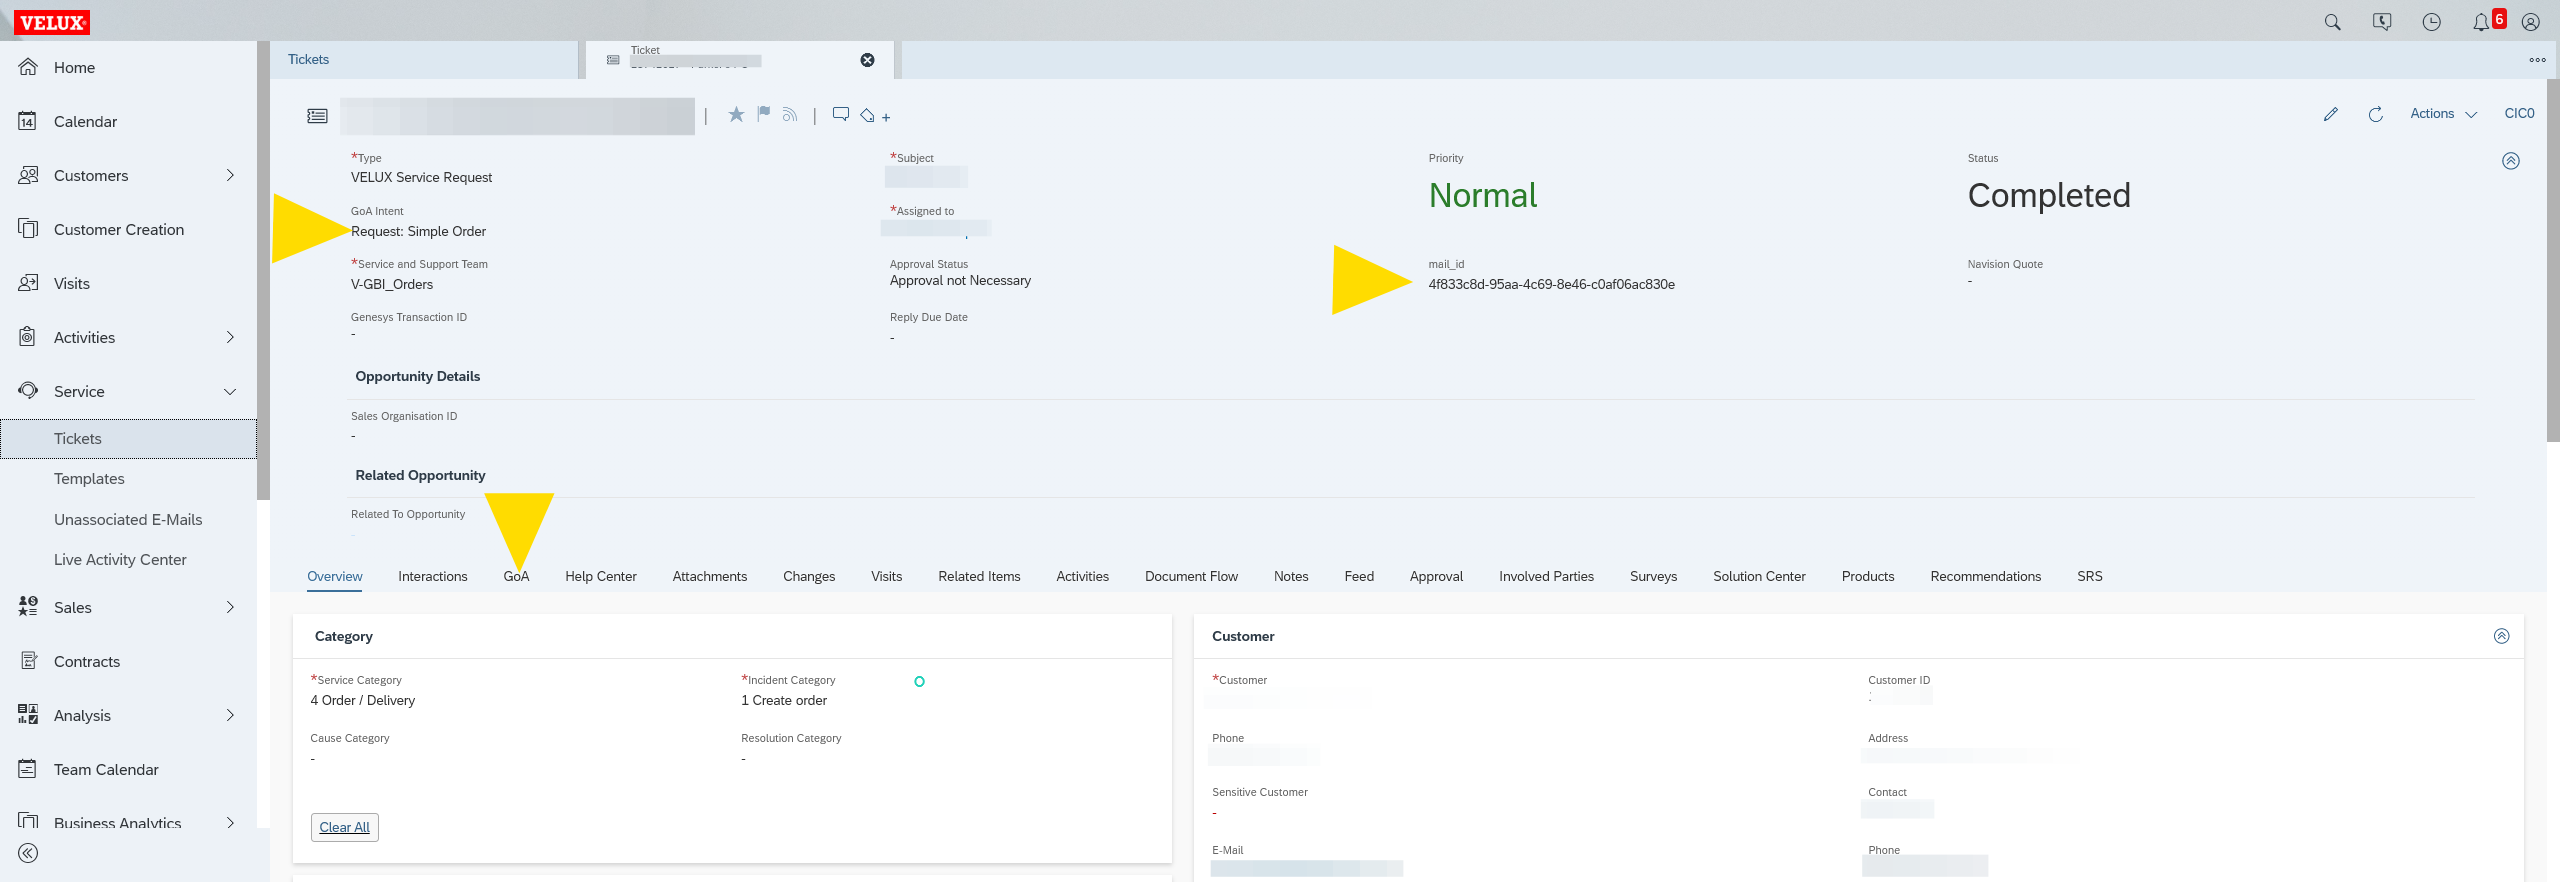Open the recent history clock icon
2560x882 pixels.
2432,22
